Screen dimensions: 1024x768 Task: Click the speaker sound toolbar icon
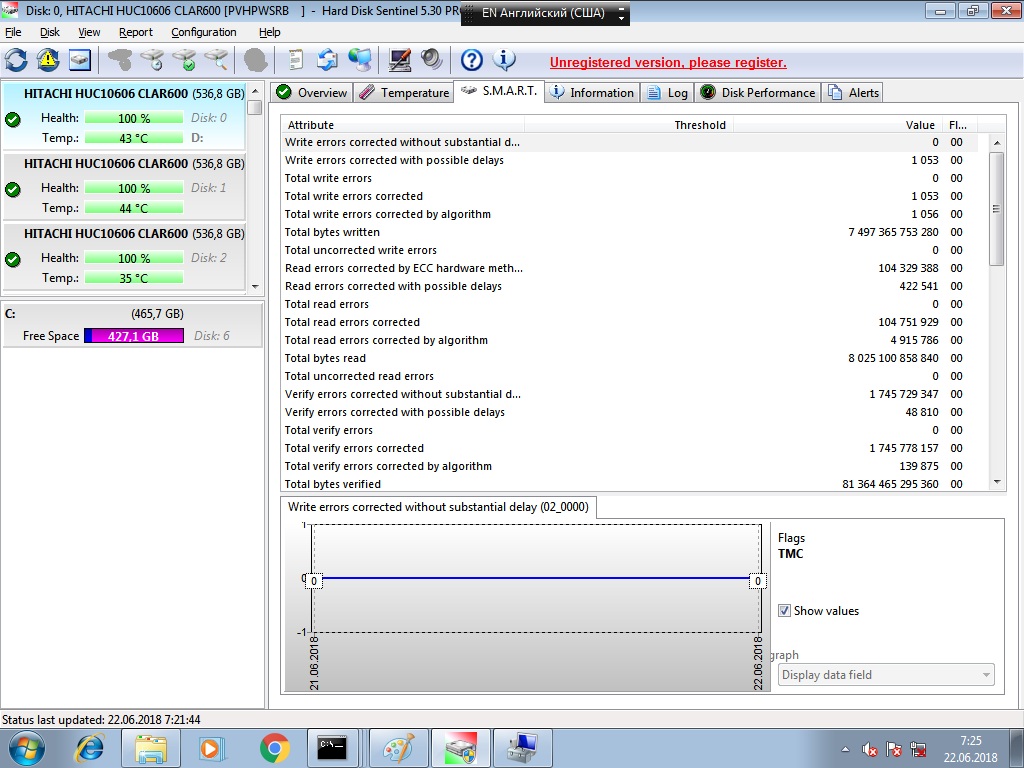tap(431, 61)
